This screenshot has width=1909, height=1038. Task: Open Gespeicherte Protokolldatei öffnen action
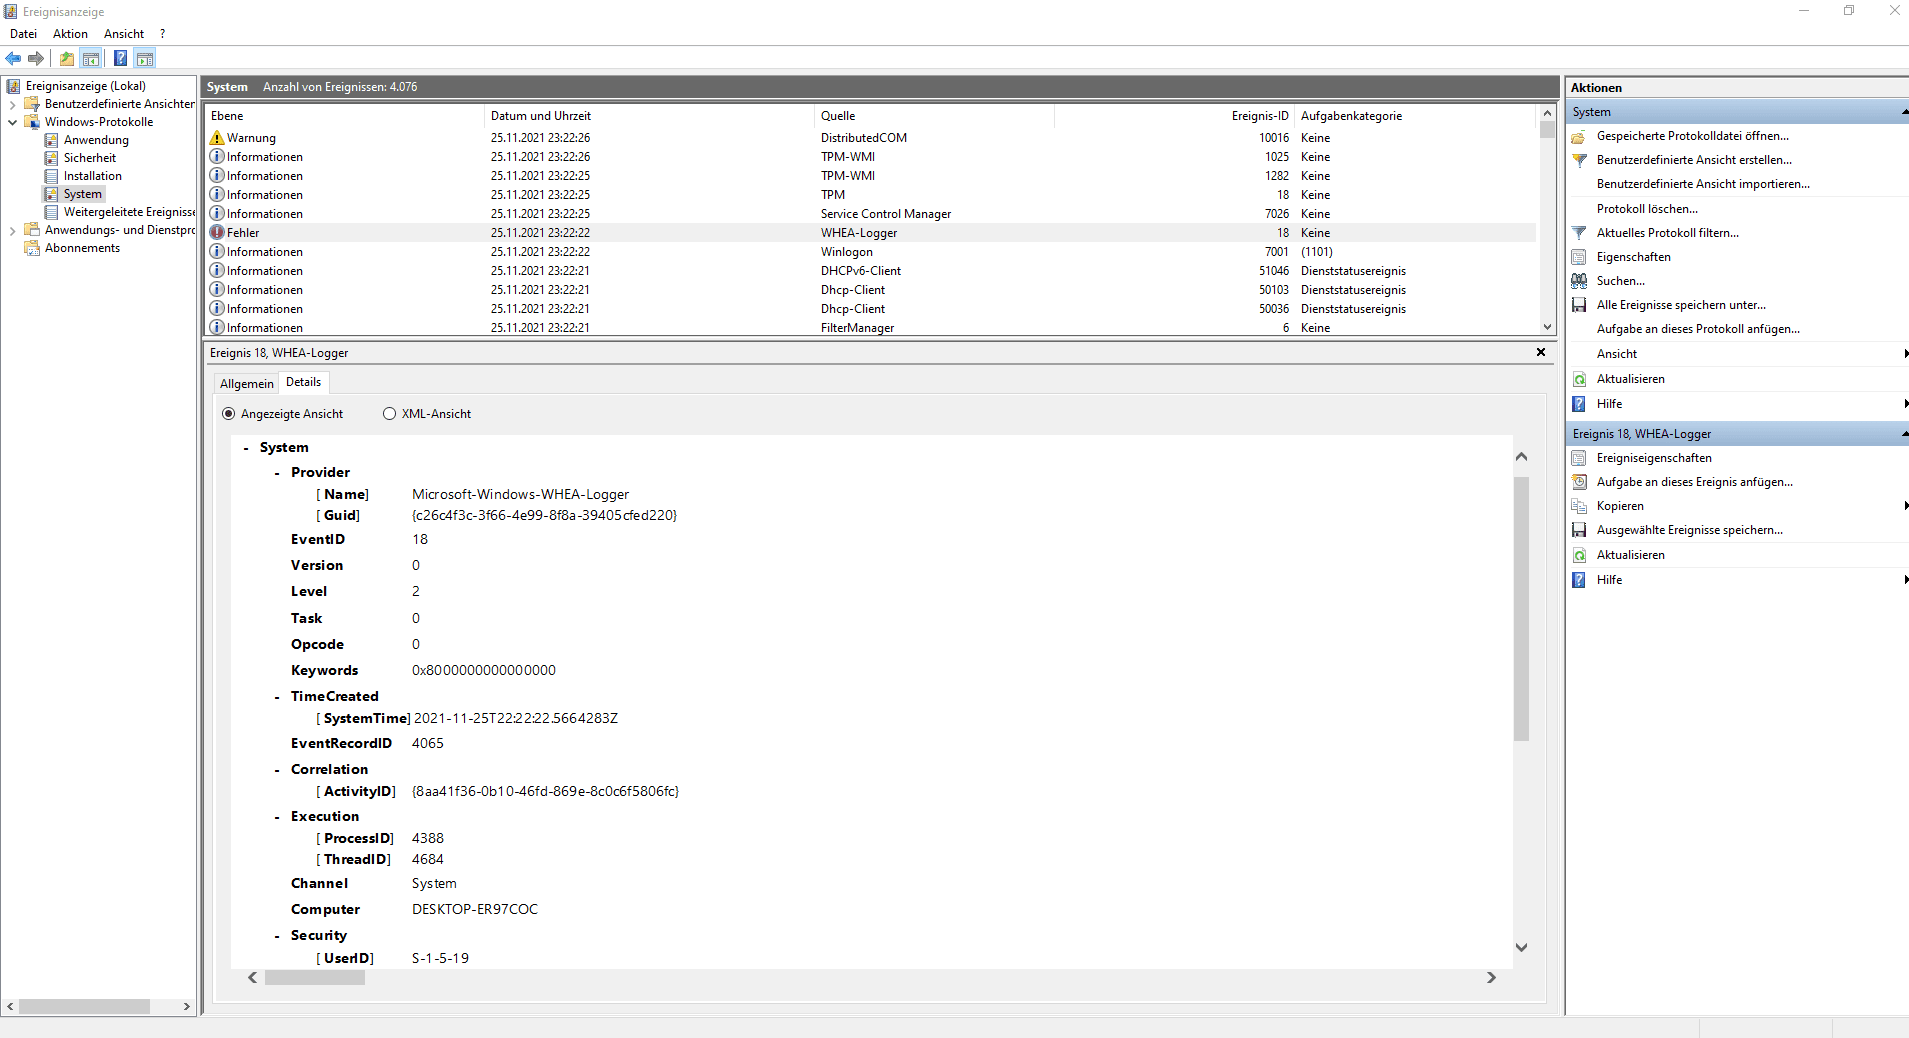1693,136
